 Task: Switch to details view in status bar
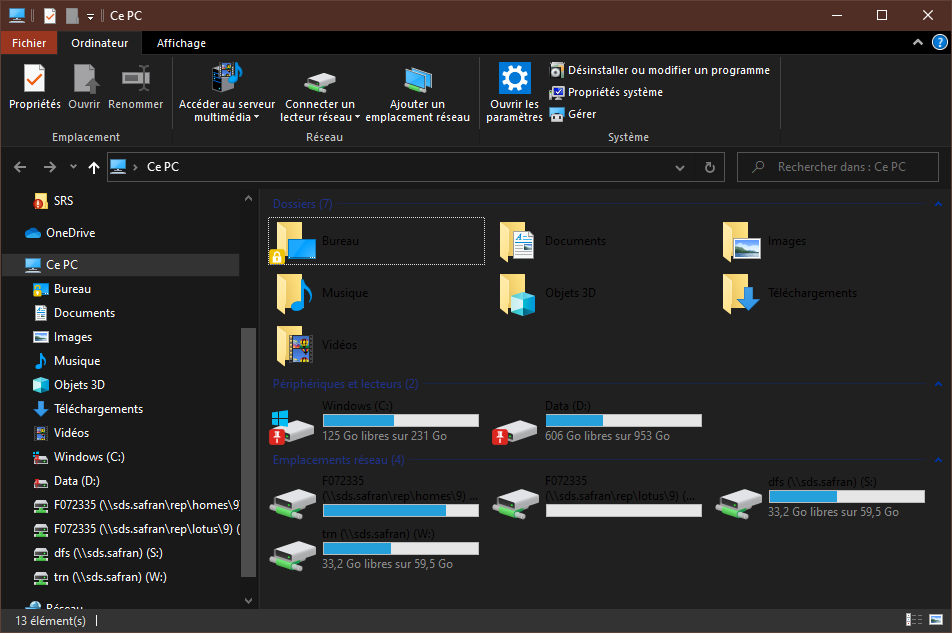coord(914,620)
